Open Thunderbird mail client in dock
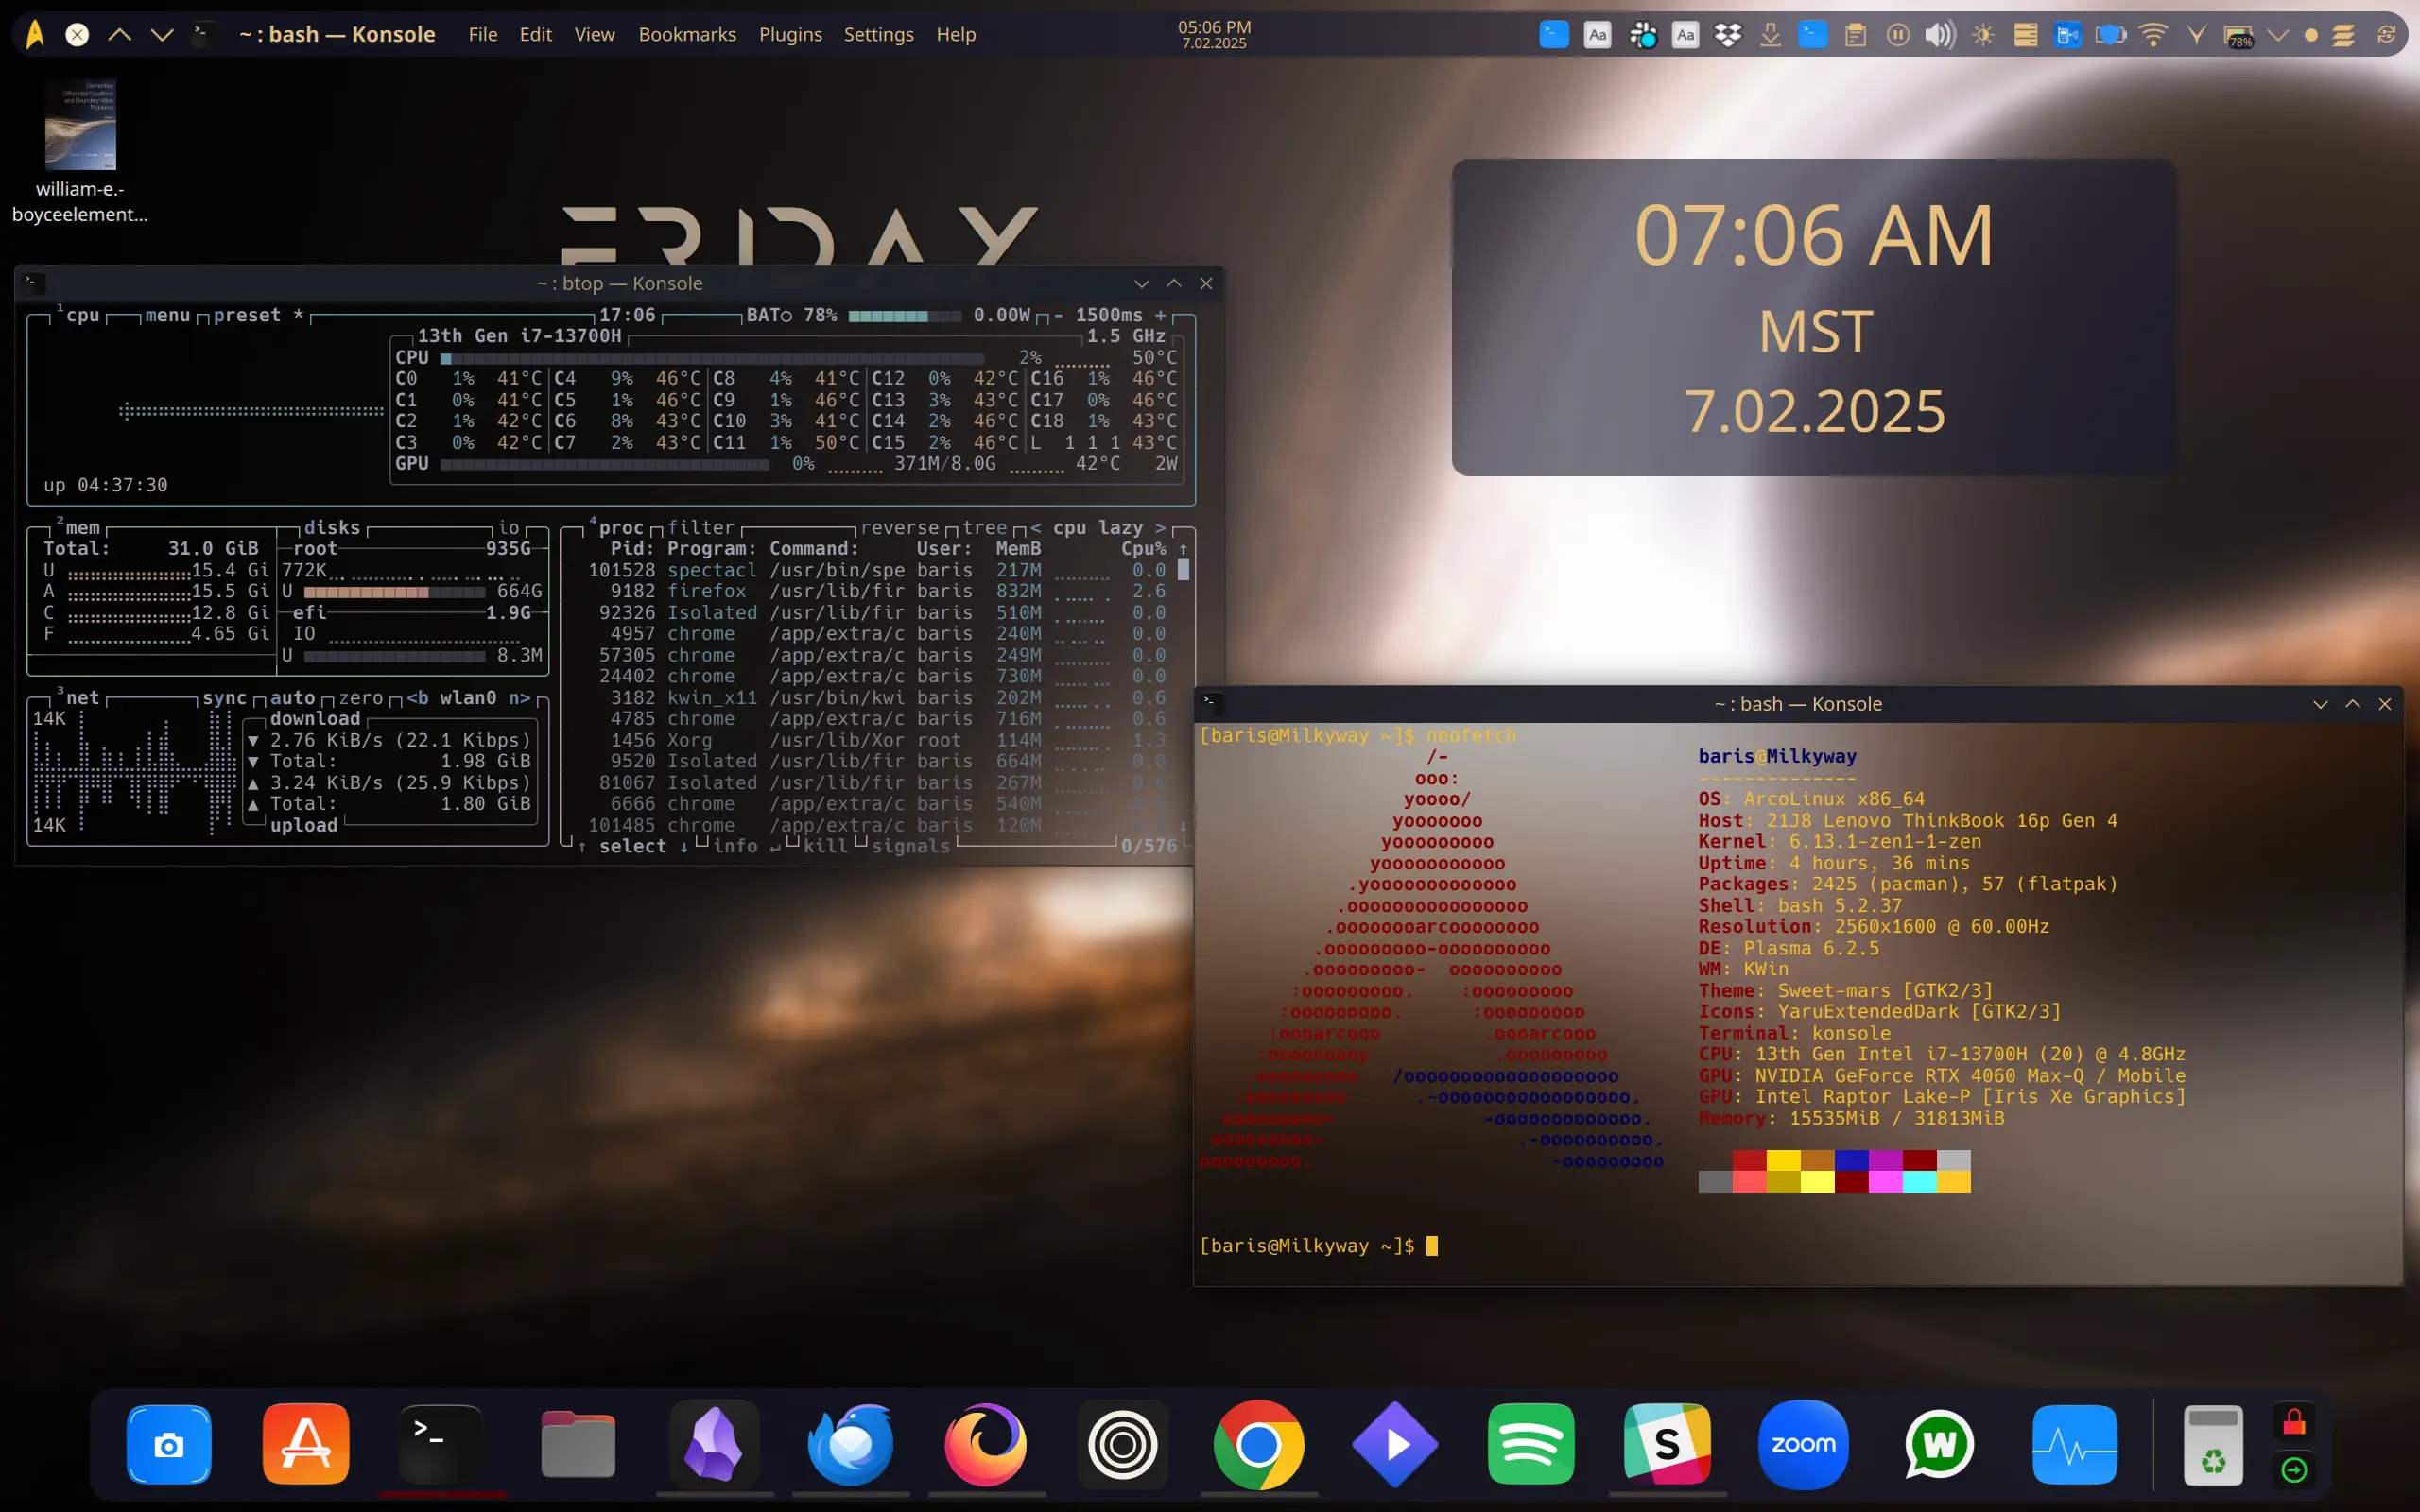 click(850, 1444)
